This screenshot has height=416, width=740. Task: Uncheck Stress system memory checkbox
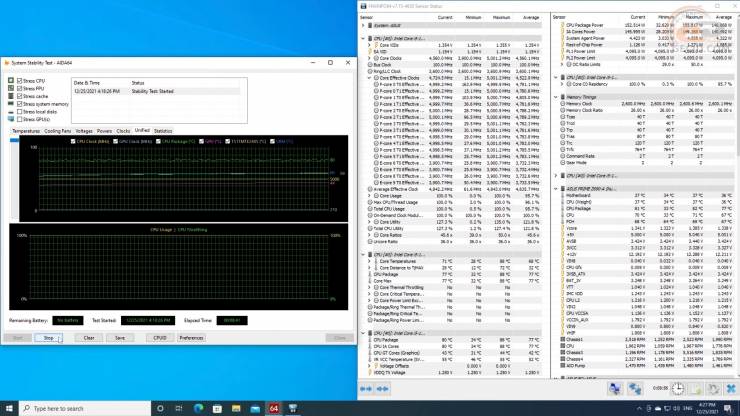click(x=20, y=104)
